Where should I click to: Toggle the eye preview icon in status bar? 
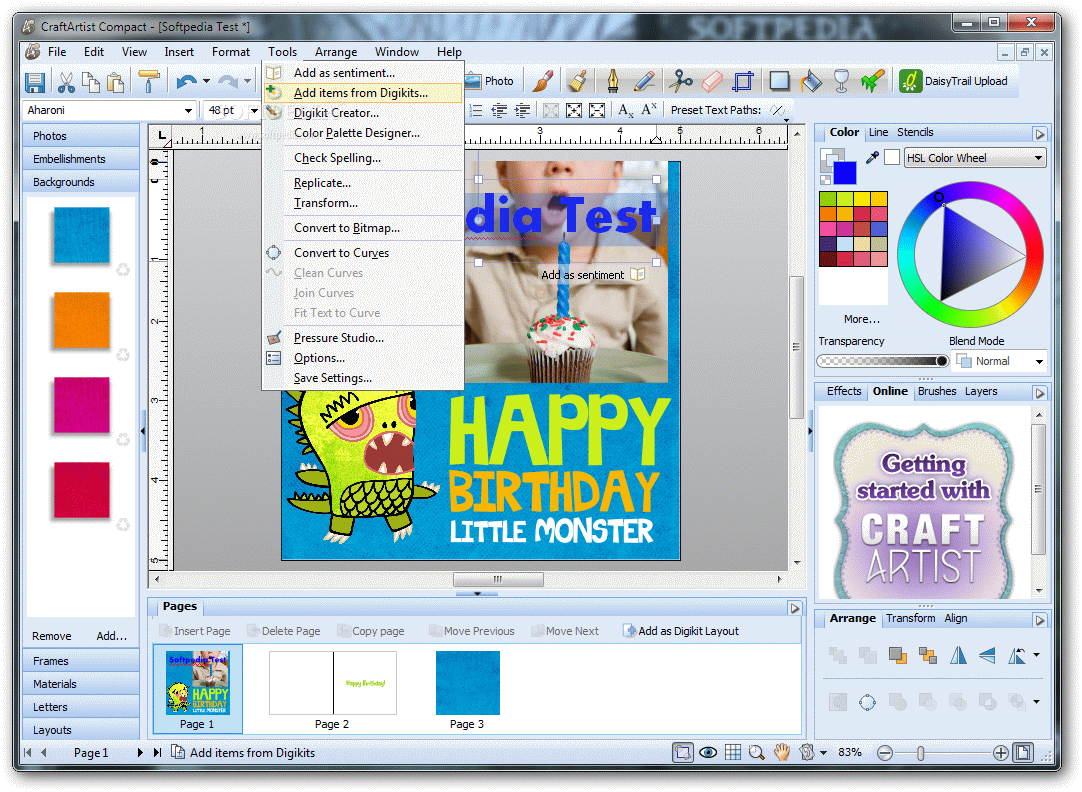(708, 752)
